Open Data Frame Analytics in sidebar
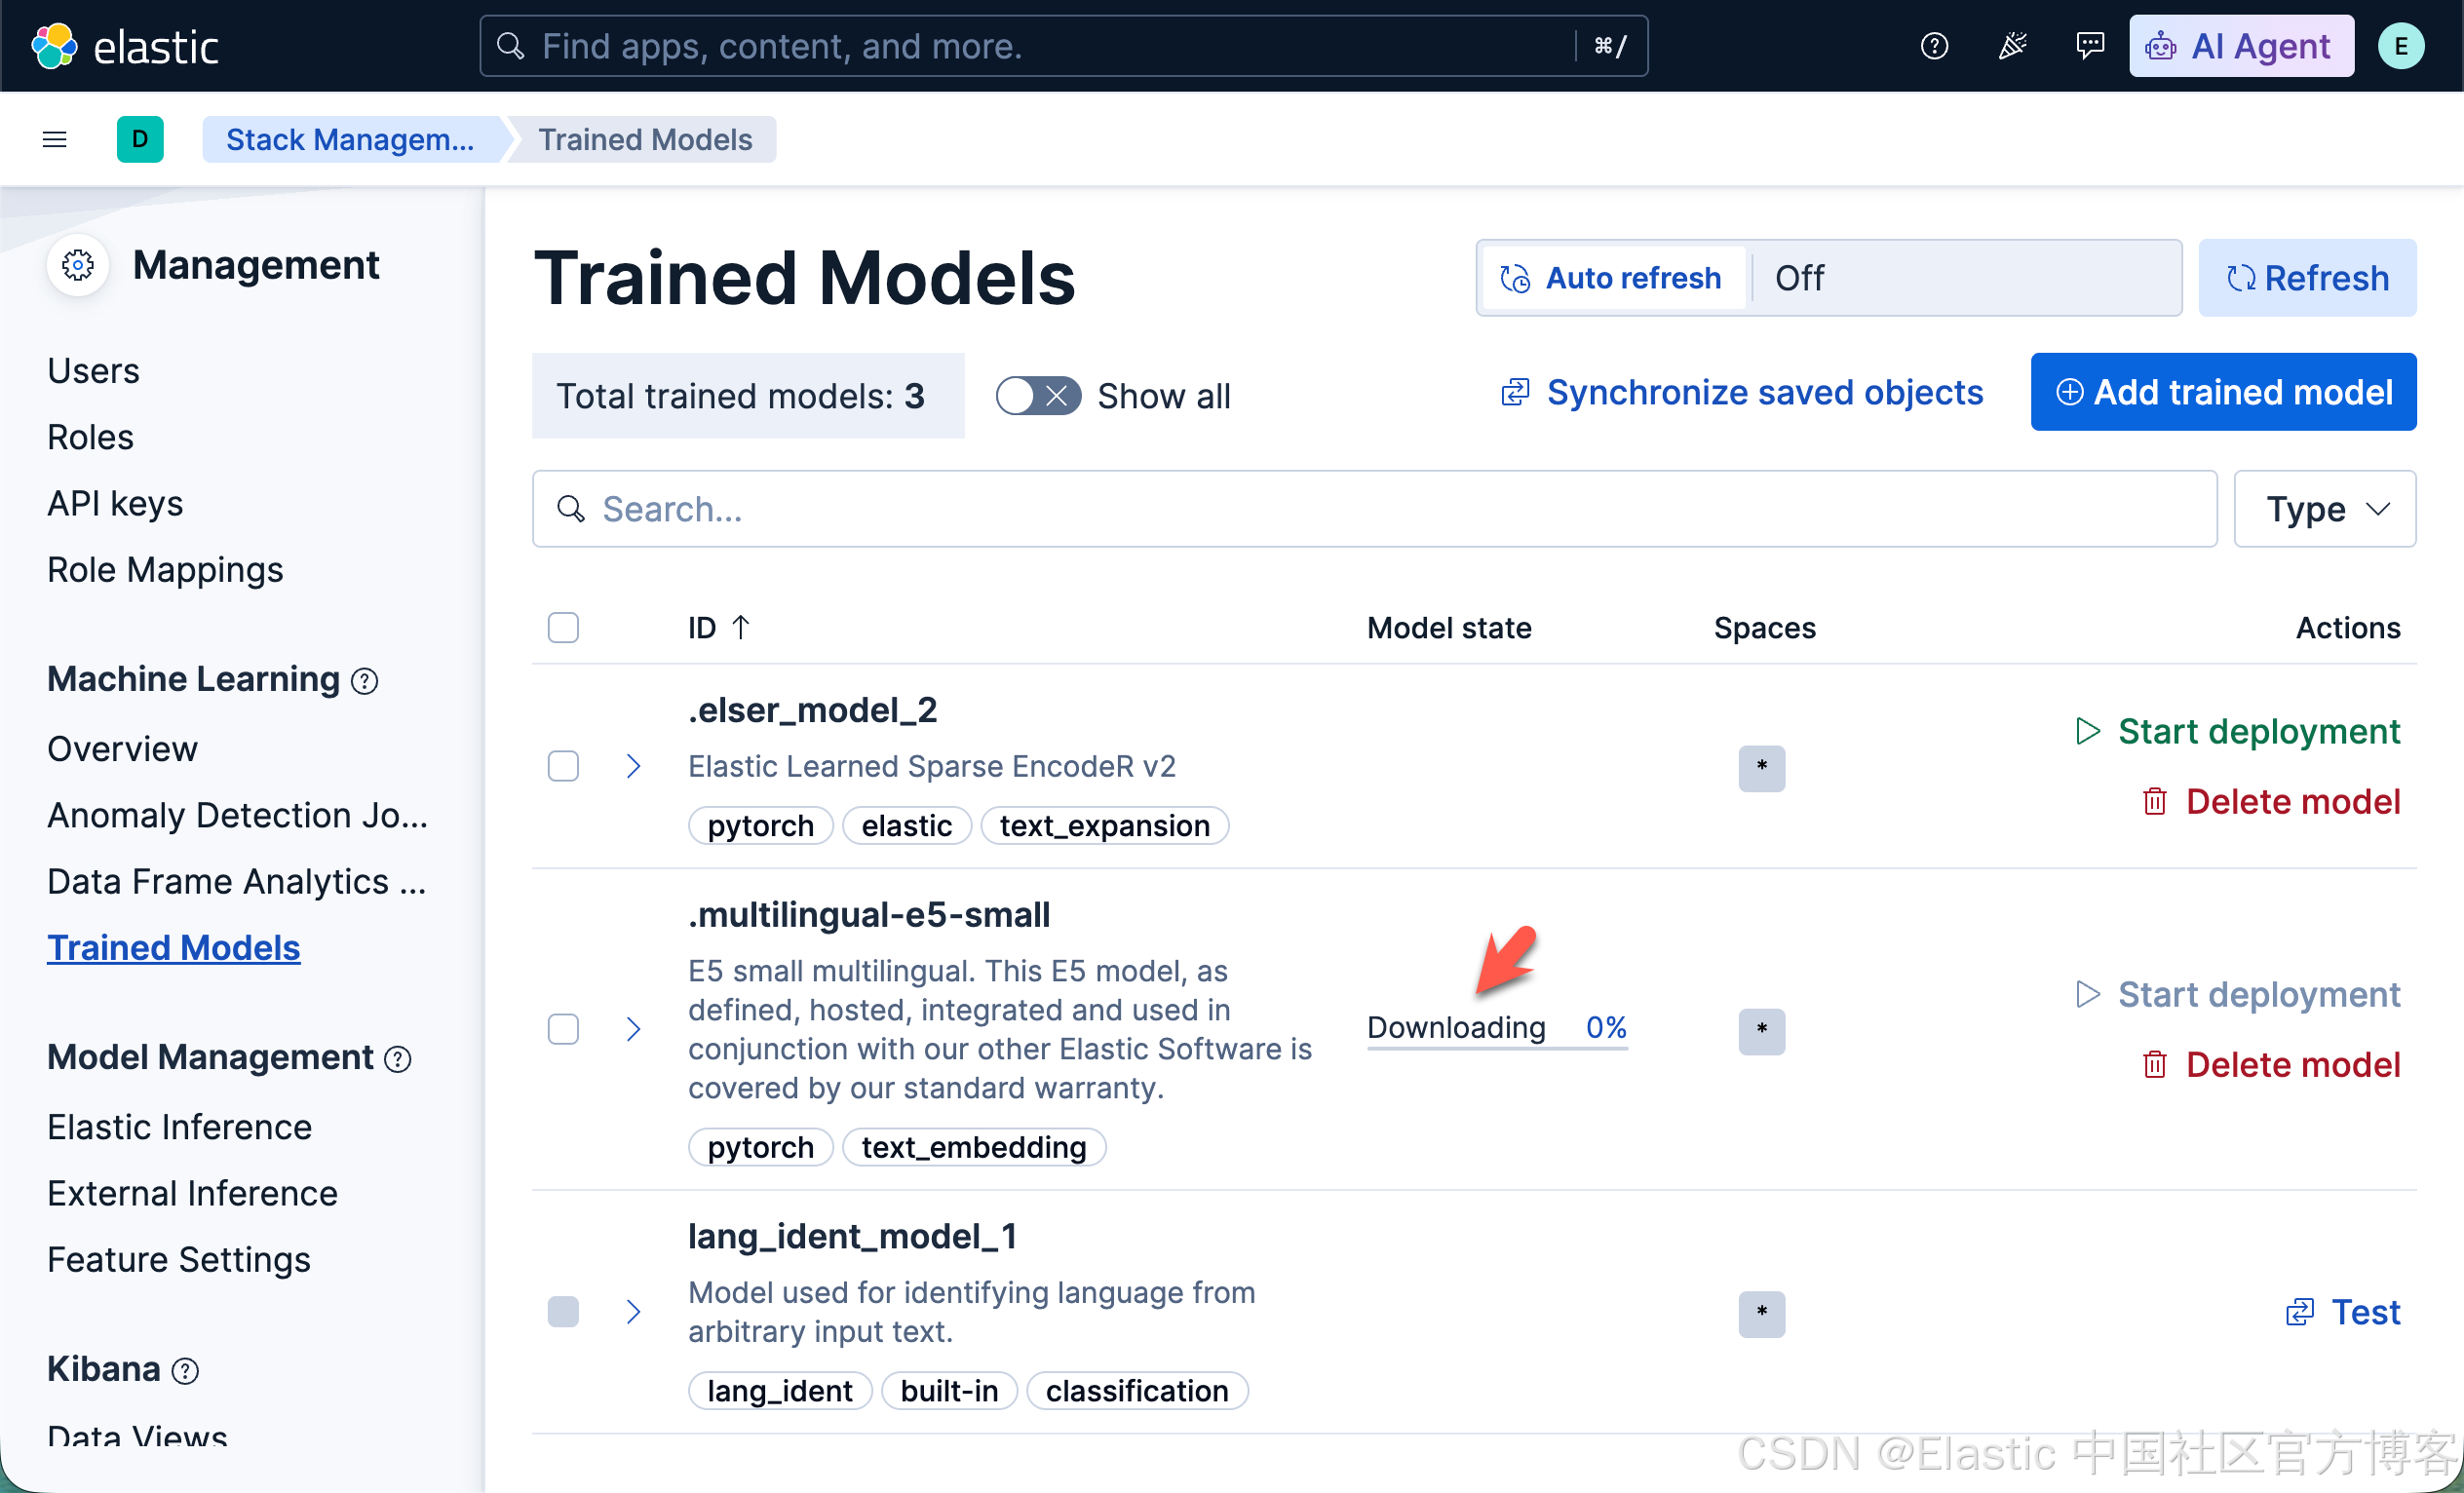The width and height of the screenshot is (2464, 1493). pyautogui.click(x=237, y=881)
